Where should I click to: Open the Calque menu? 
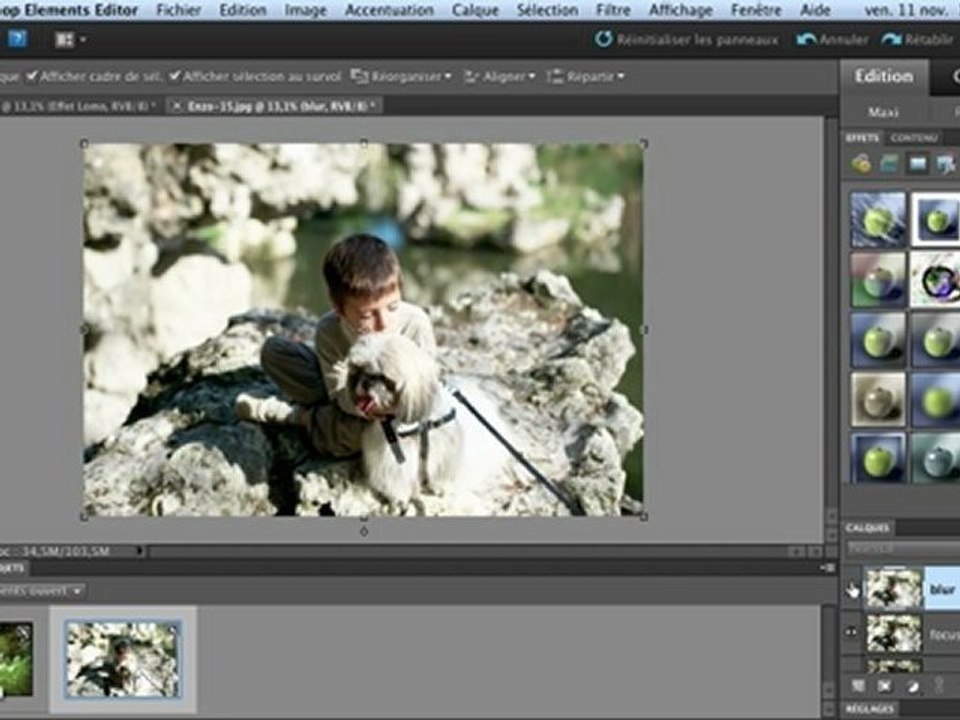[475, 10]
